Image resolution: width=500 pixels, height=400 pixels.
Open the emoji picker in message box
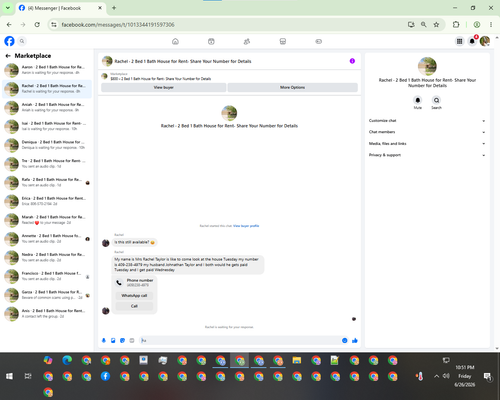[x=345, y=340]
